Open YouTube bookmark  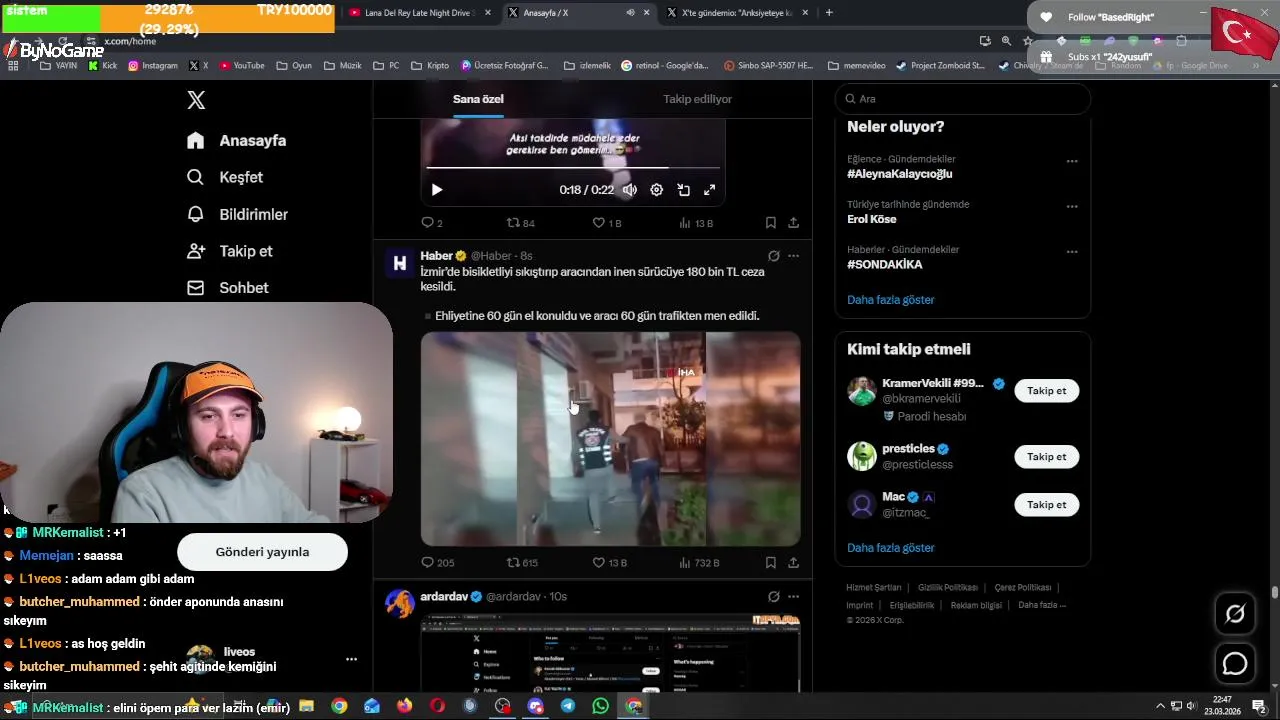242,66
